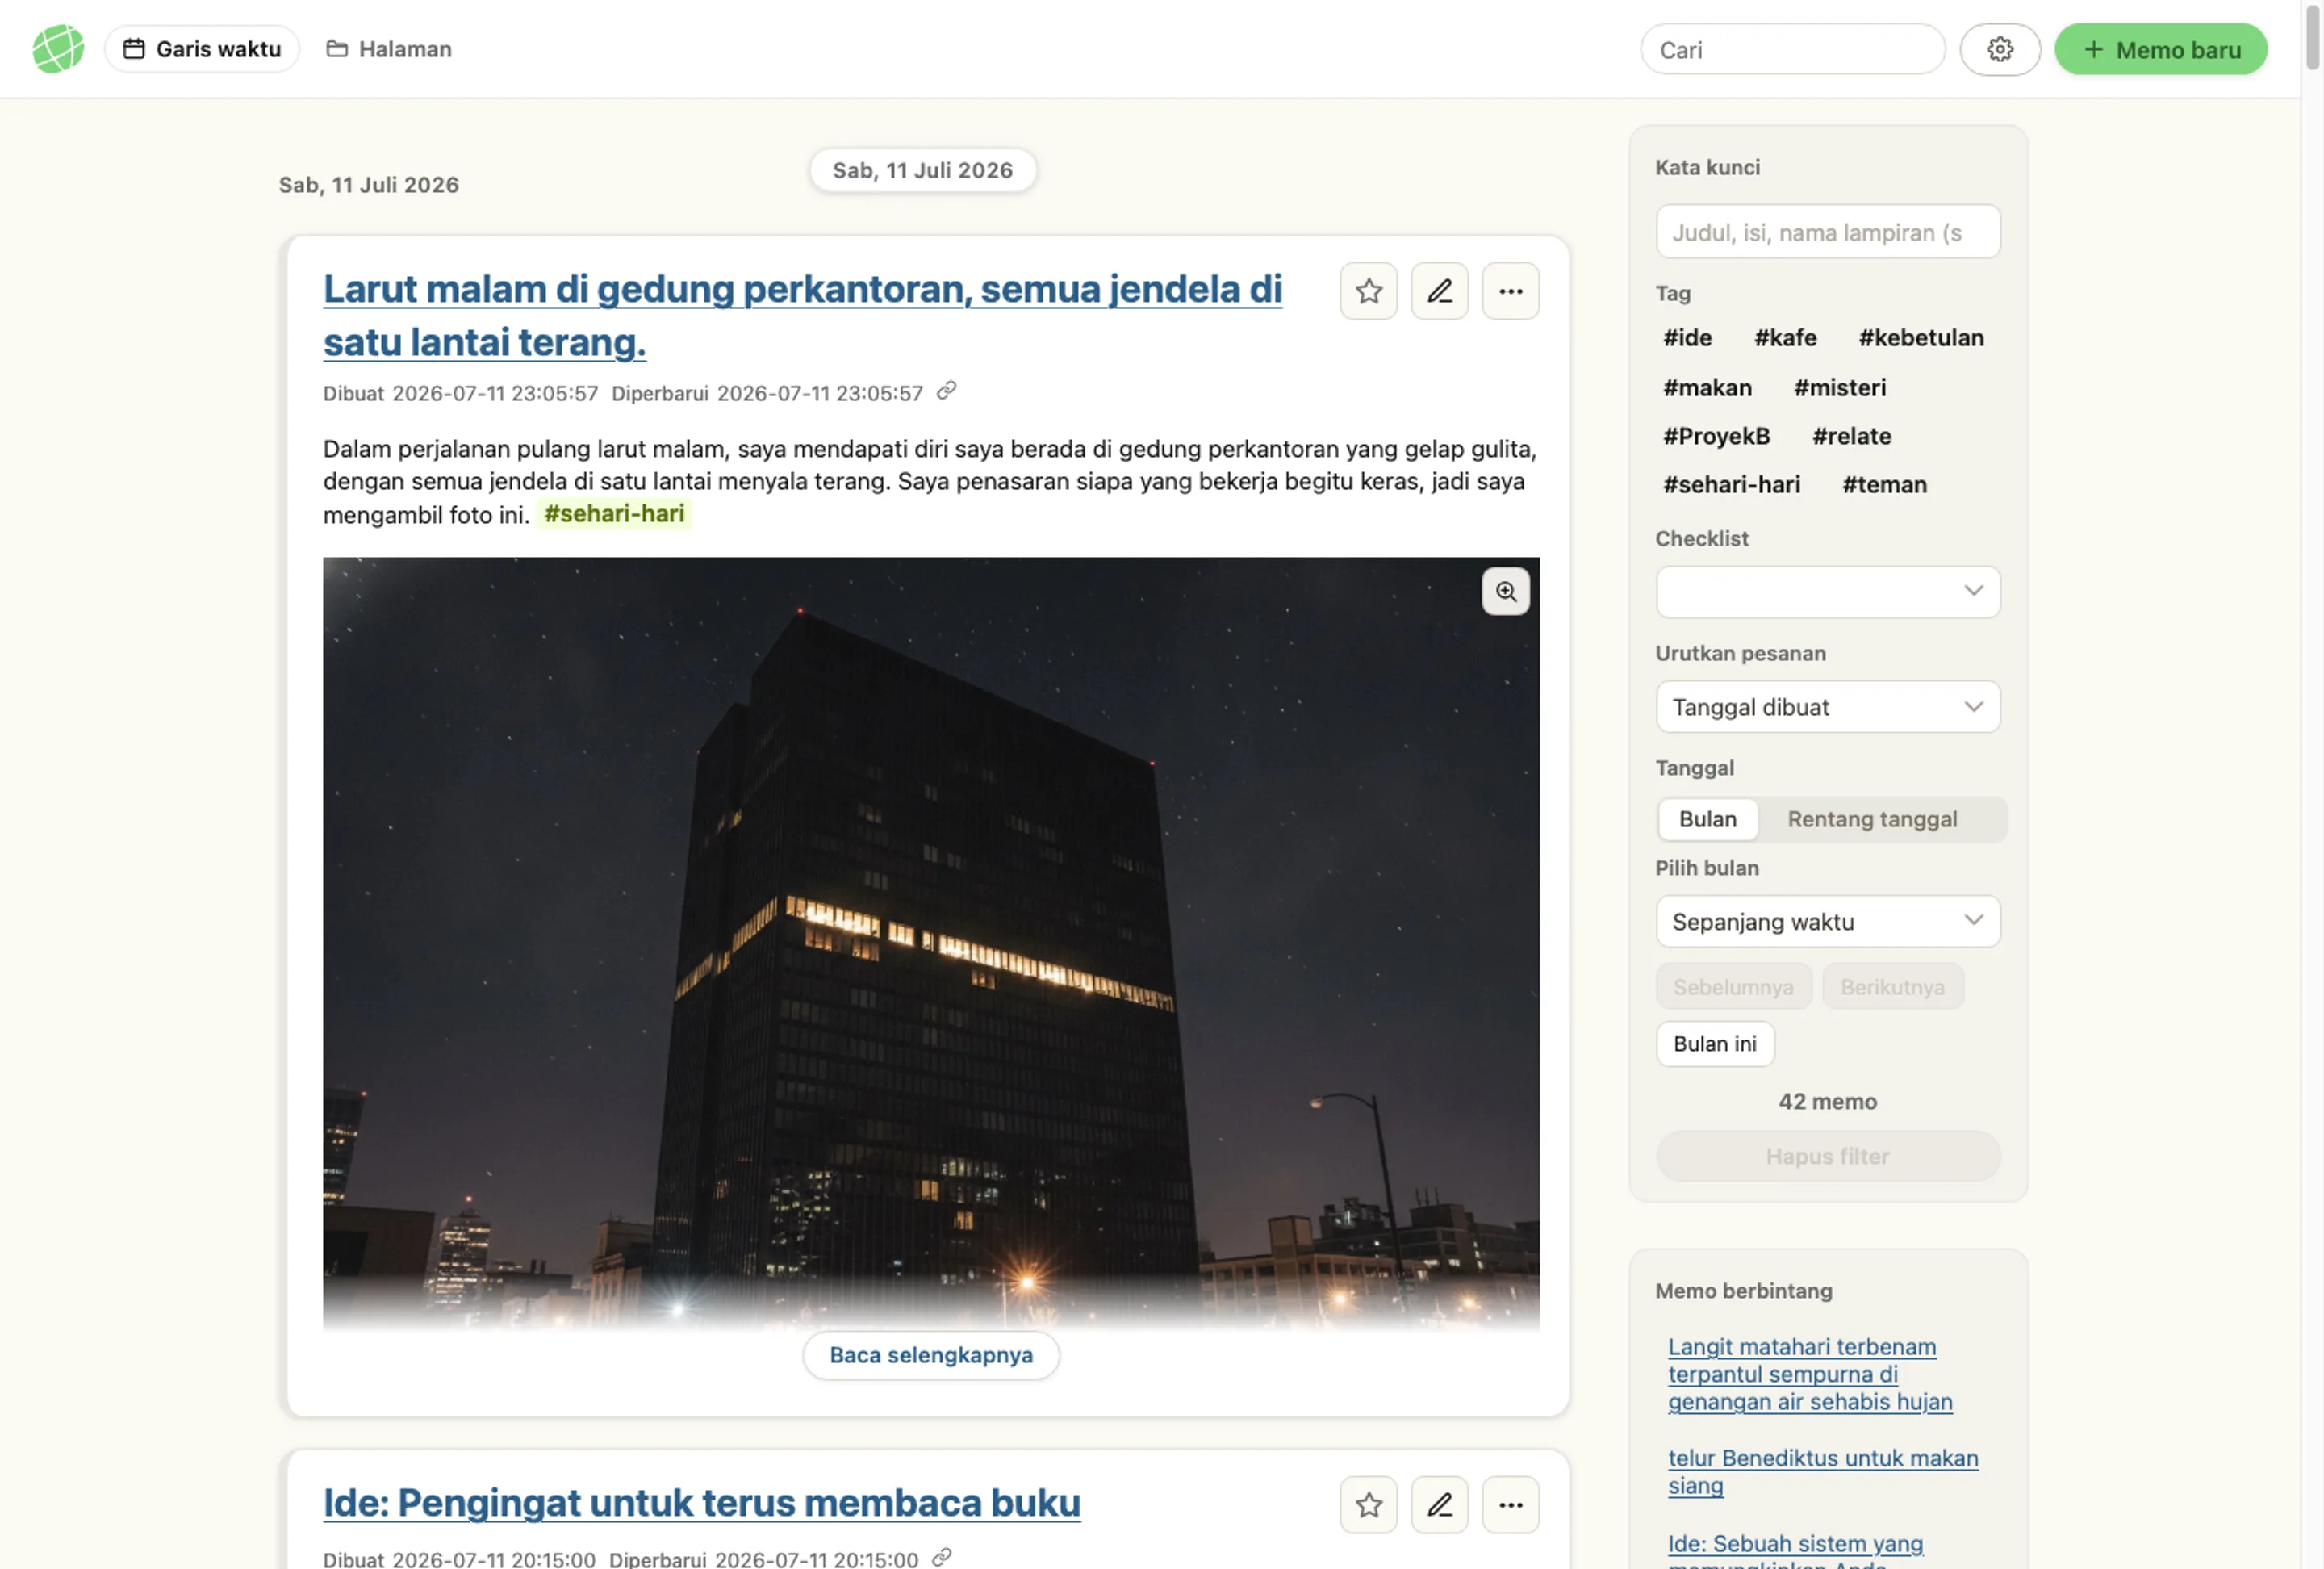Click the green globe app logo

58,49
